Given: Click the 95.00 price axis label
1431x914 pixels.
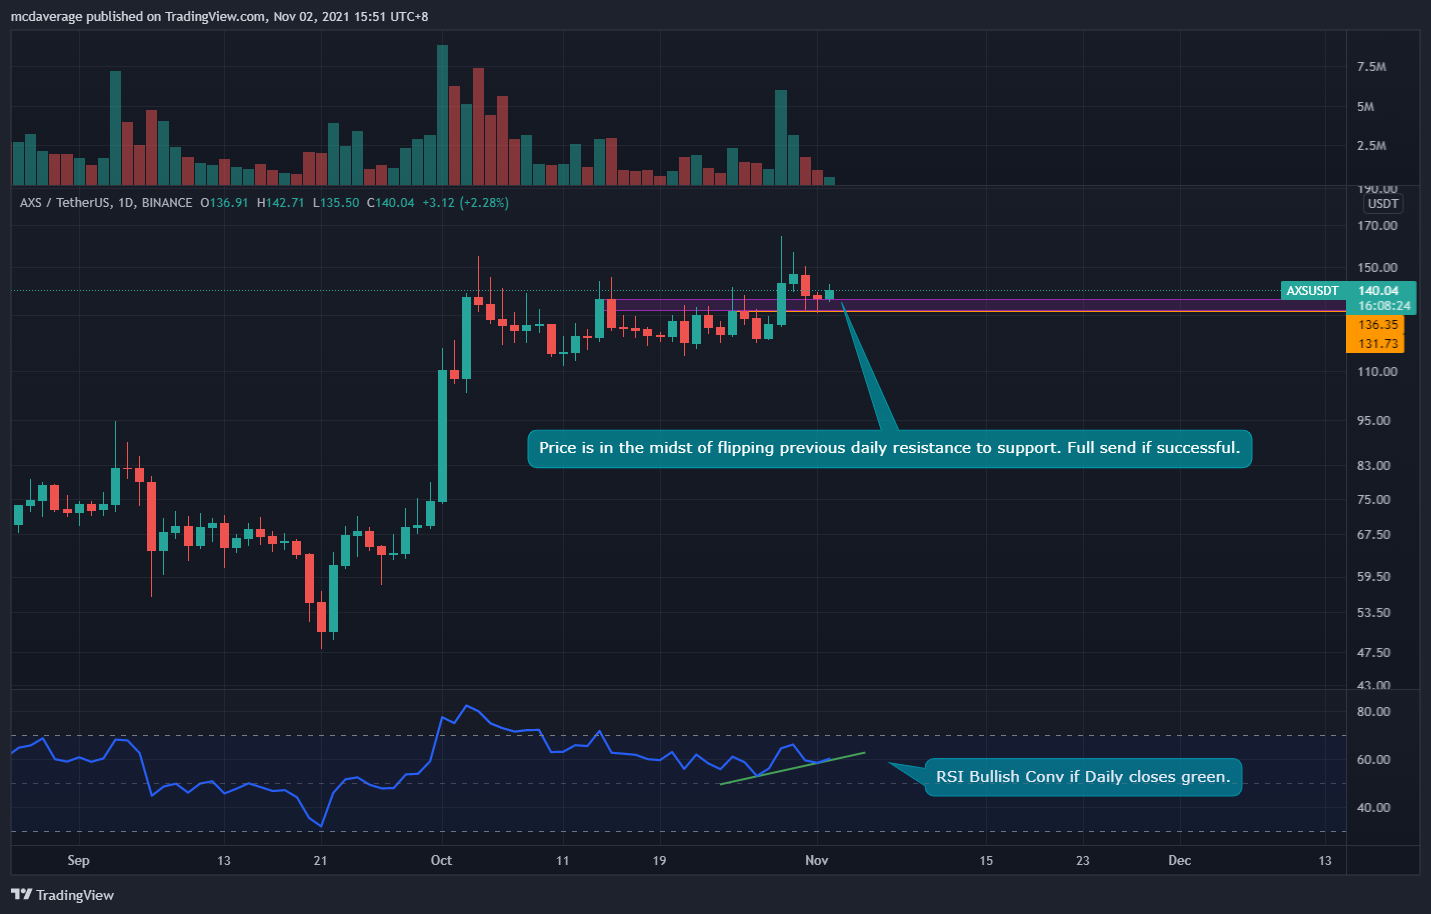Looking at the screenshot, I should pyautogui.click(x=1373, y=421).
